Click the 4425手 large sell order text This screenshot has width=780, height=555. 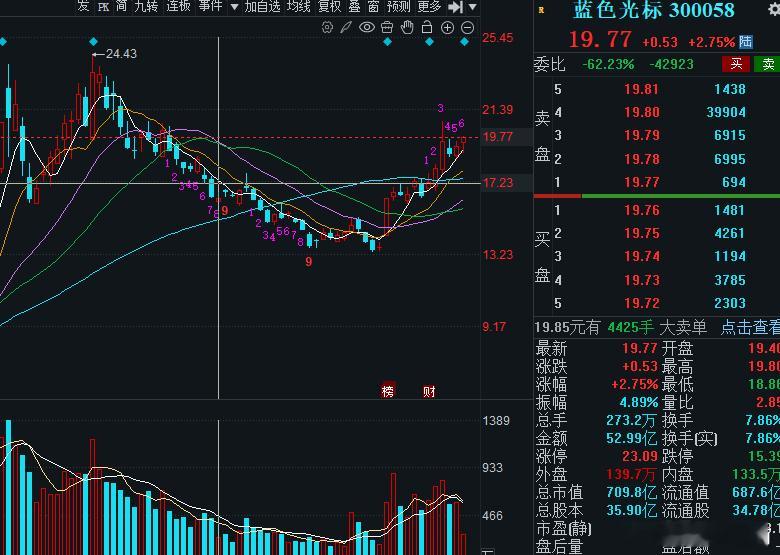point(631,327)
